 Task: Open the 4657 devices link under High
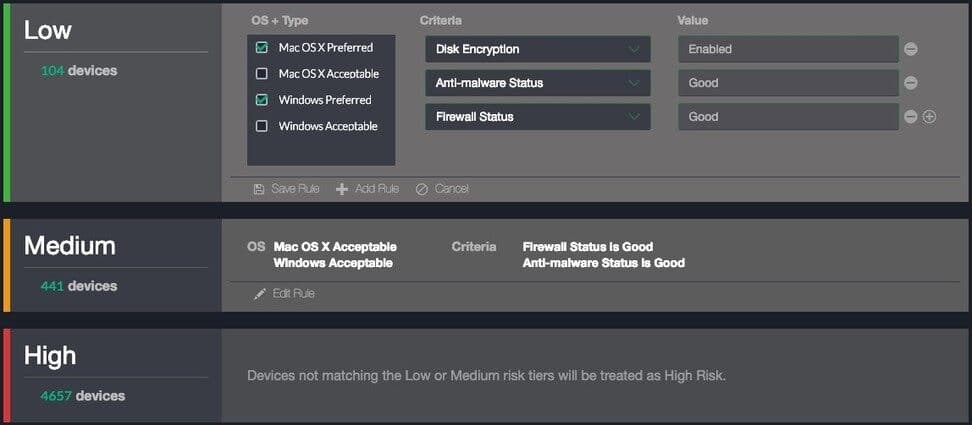83,396
